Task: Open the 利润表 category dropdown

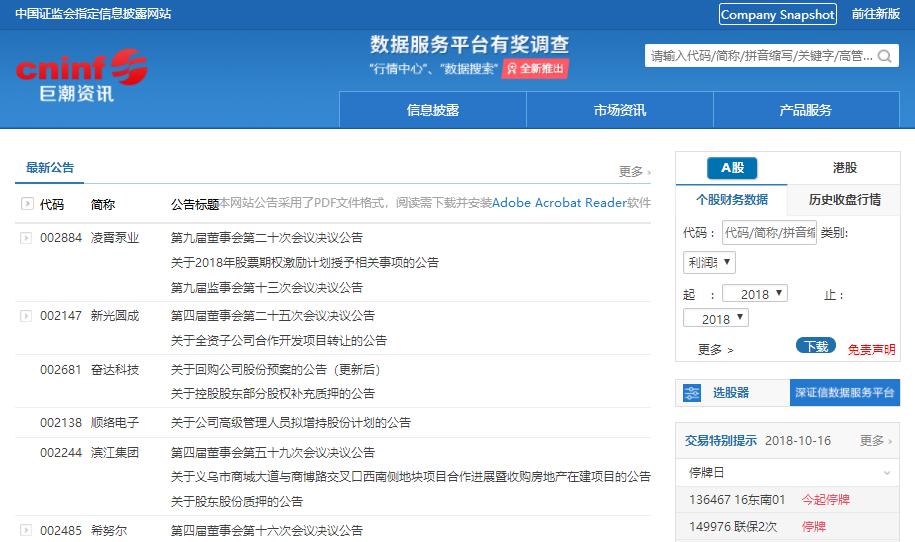Action: (709, 263)
